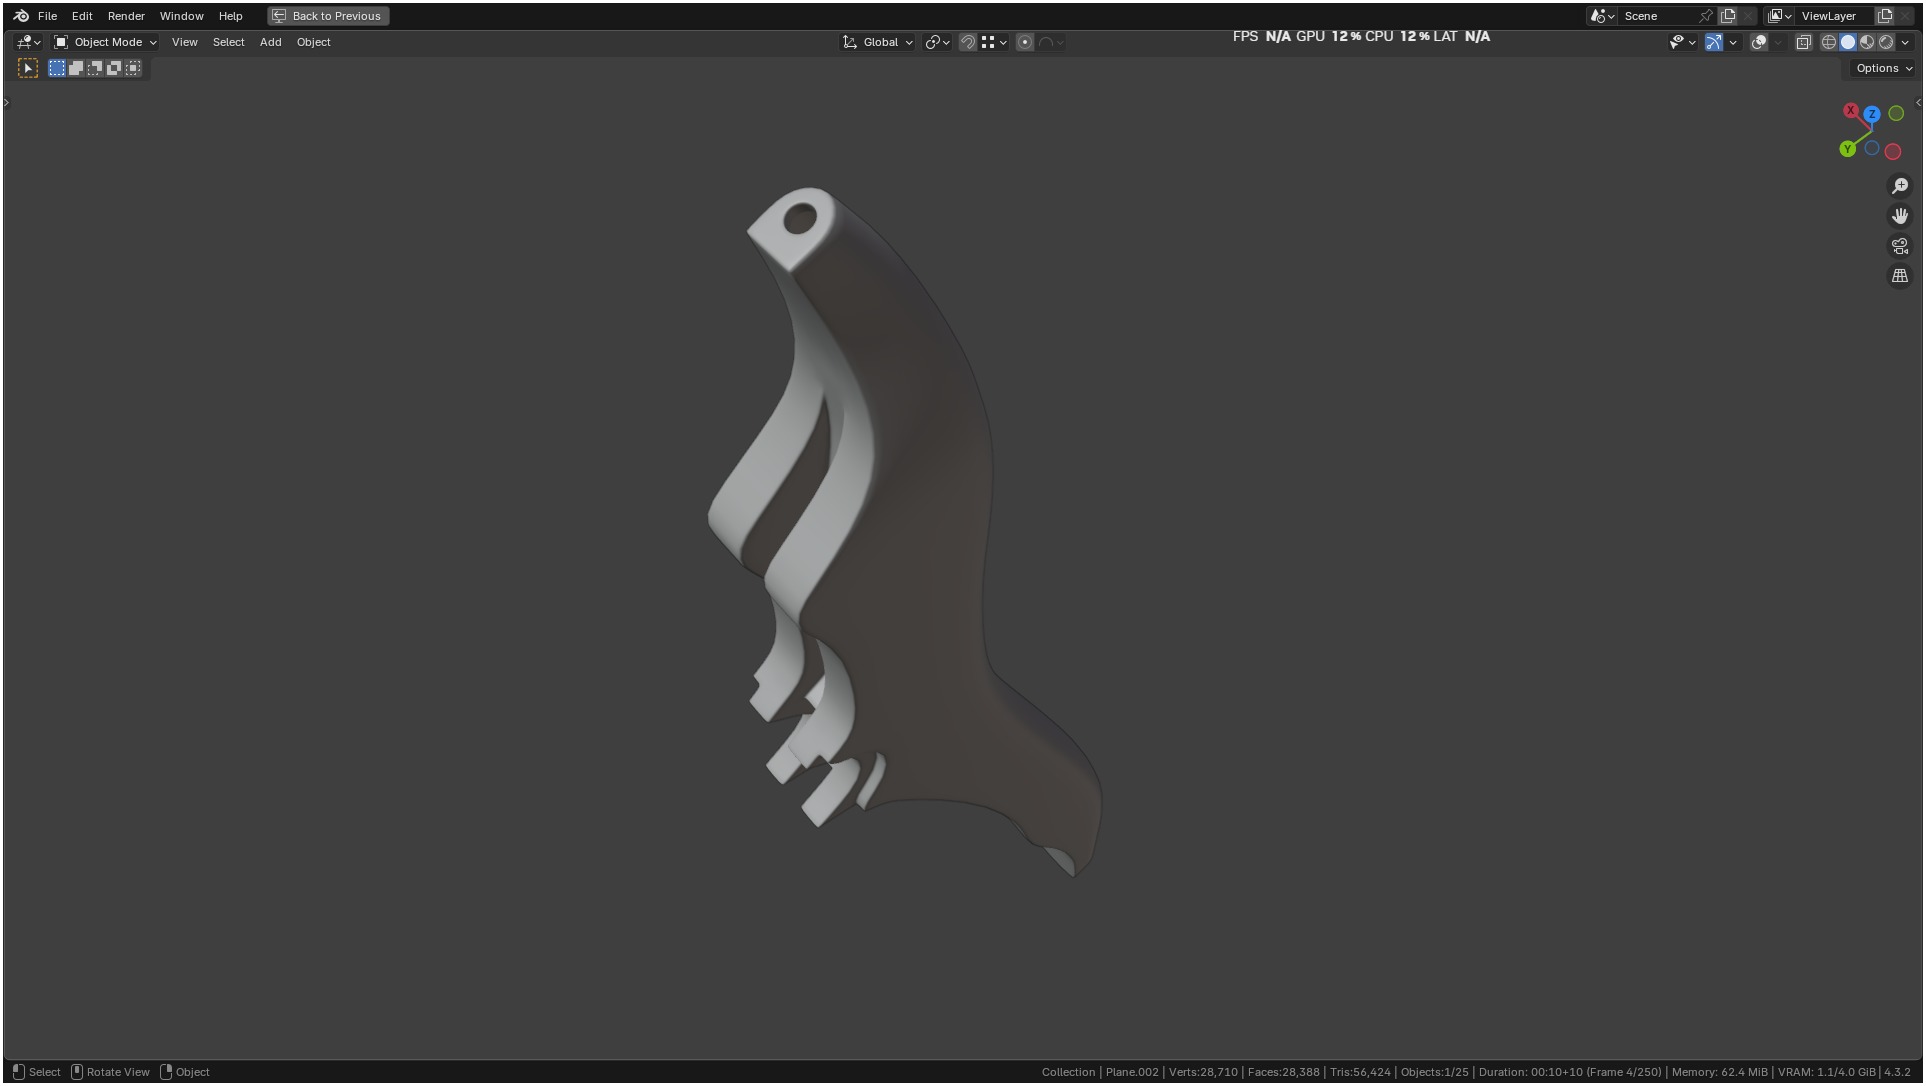Screen dimensions: 1926x1086
Task: Click negative Z blue hollow gizmo circle
Action: point(1872,148)
